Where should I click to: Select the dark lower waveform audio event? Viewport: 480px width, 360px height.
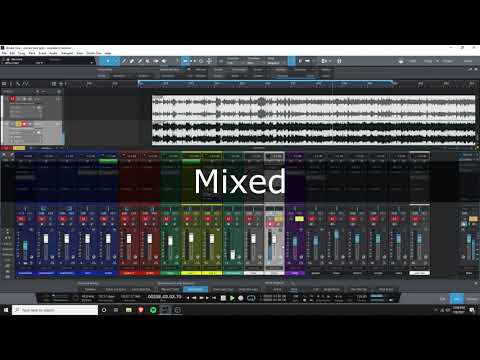(314, 133)
